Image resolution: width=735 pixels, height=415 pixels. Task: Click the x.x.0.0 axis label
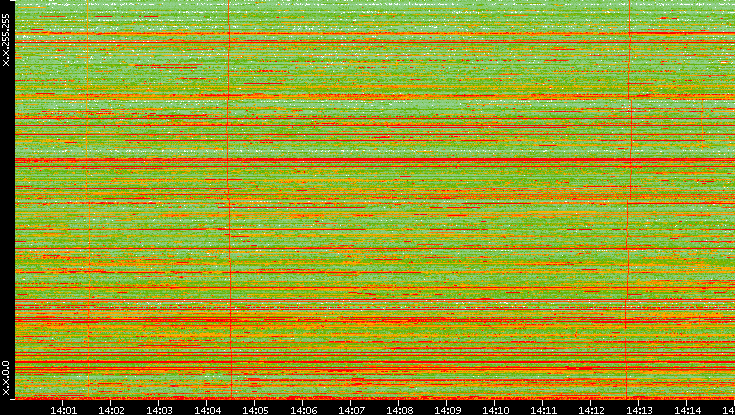[6, 378]
